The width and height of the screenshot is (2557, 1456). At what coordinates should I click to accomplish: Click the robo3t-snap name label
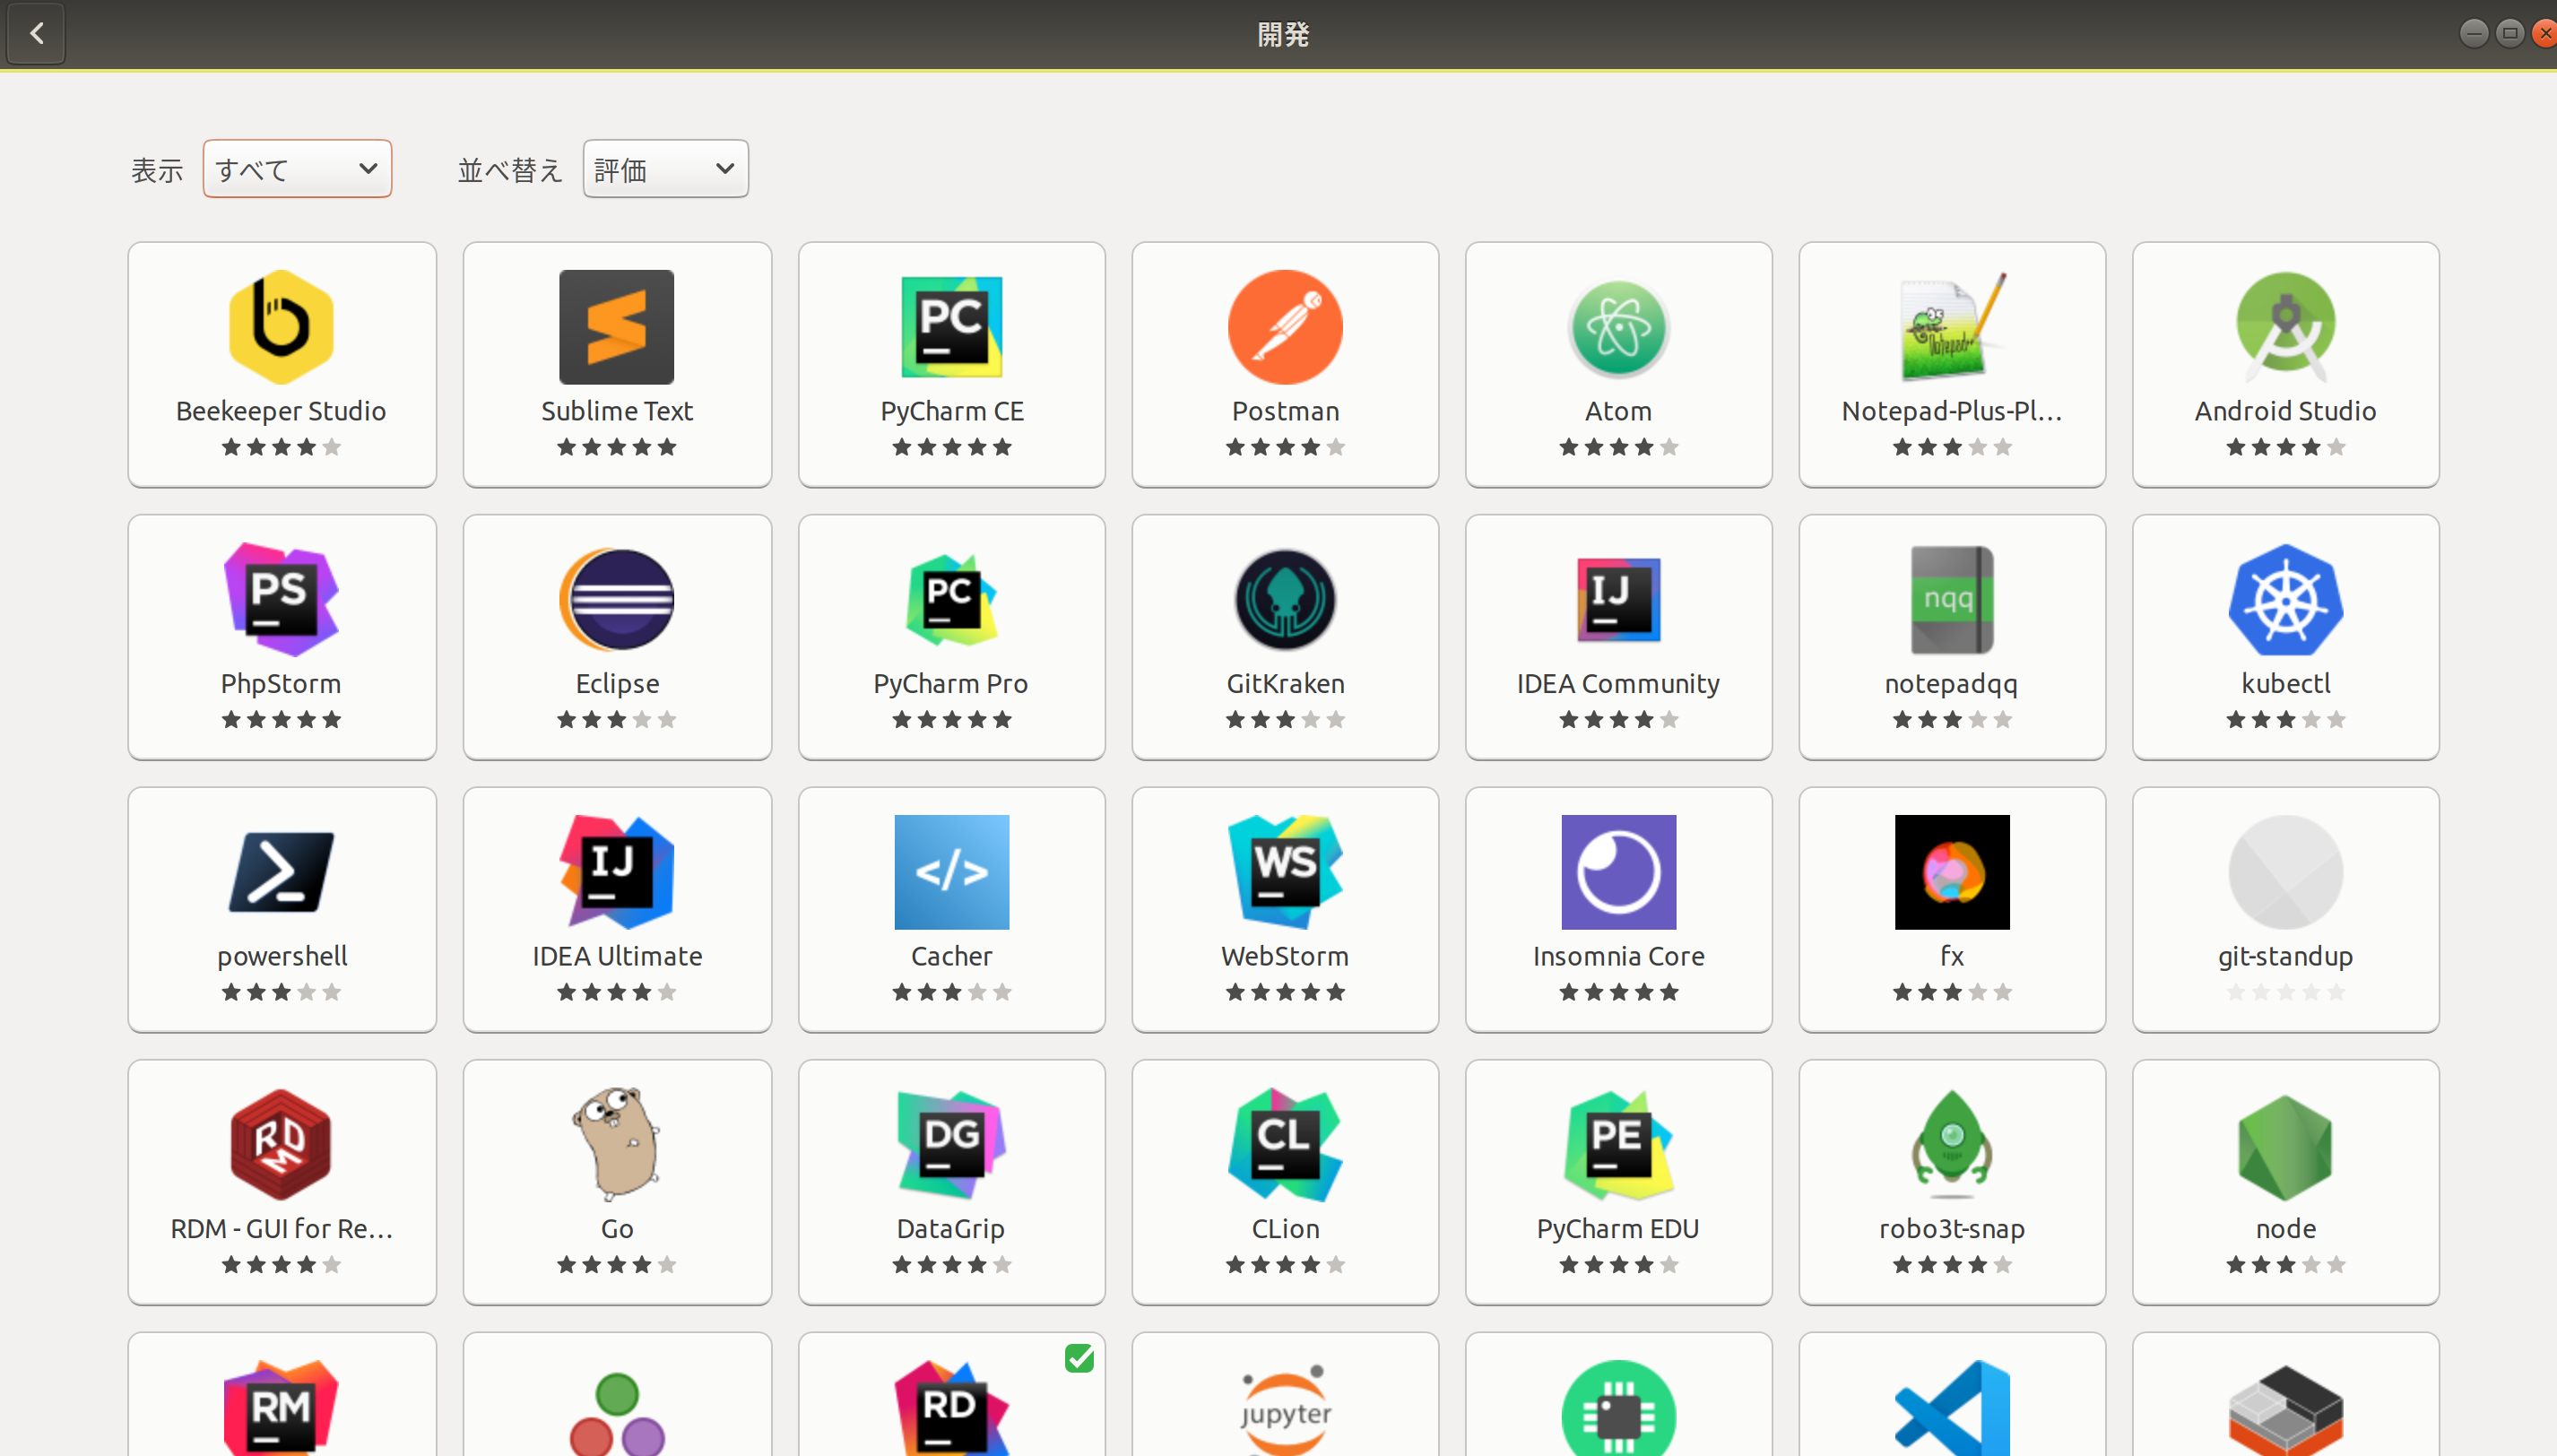[x=1952, y=1229]
